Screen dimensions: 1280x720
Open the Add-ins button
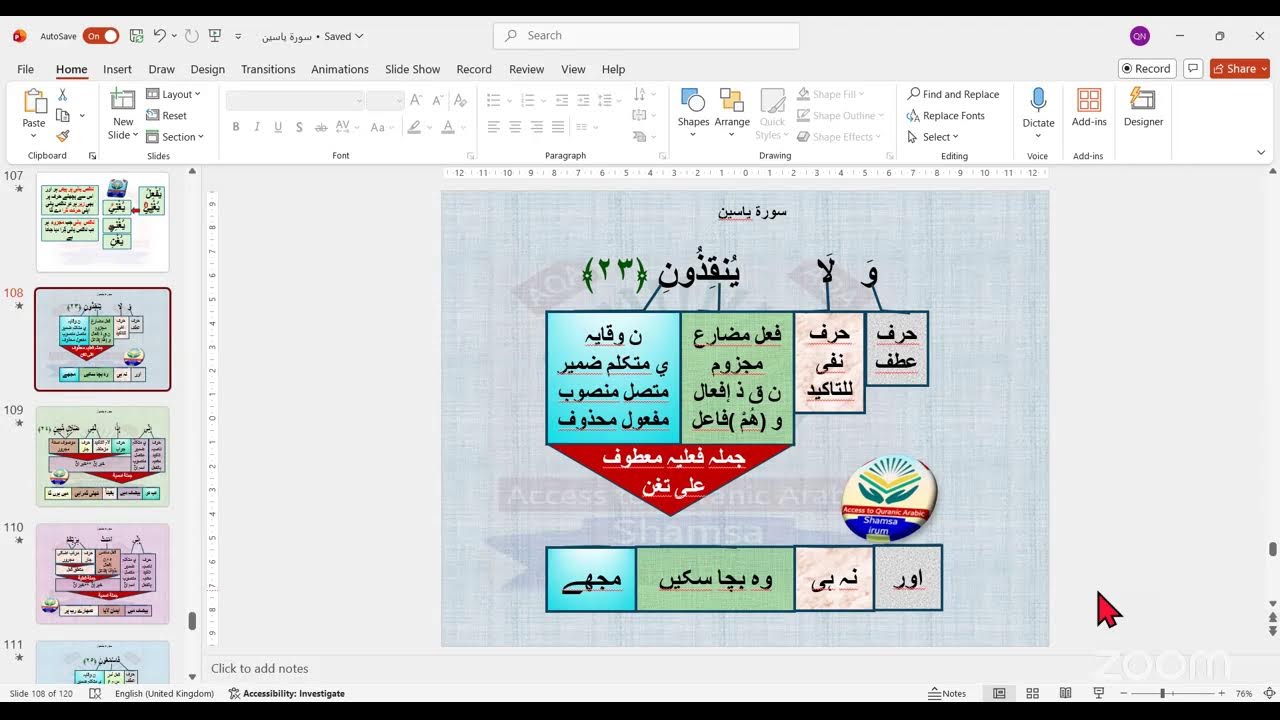tap(1089, 107)
